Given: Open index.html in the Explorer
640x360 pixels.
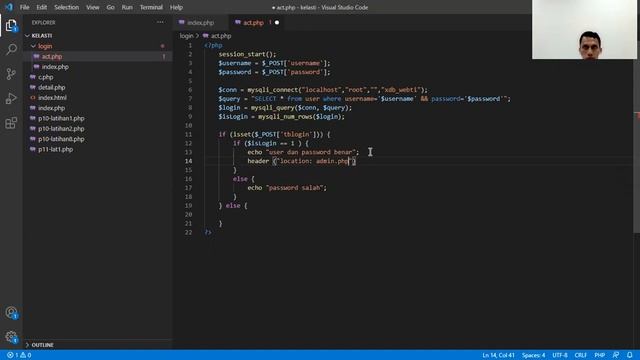Looking at the screenshot, I should 52,98.
